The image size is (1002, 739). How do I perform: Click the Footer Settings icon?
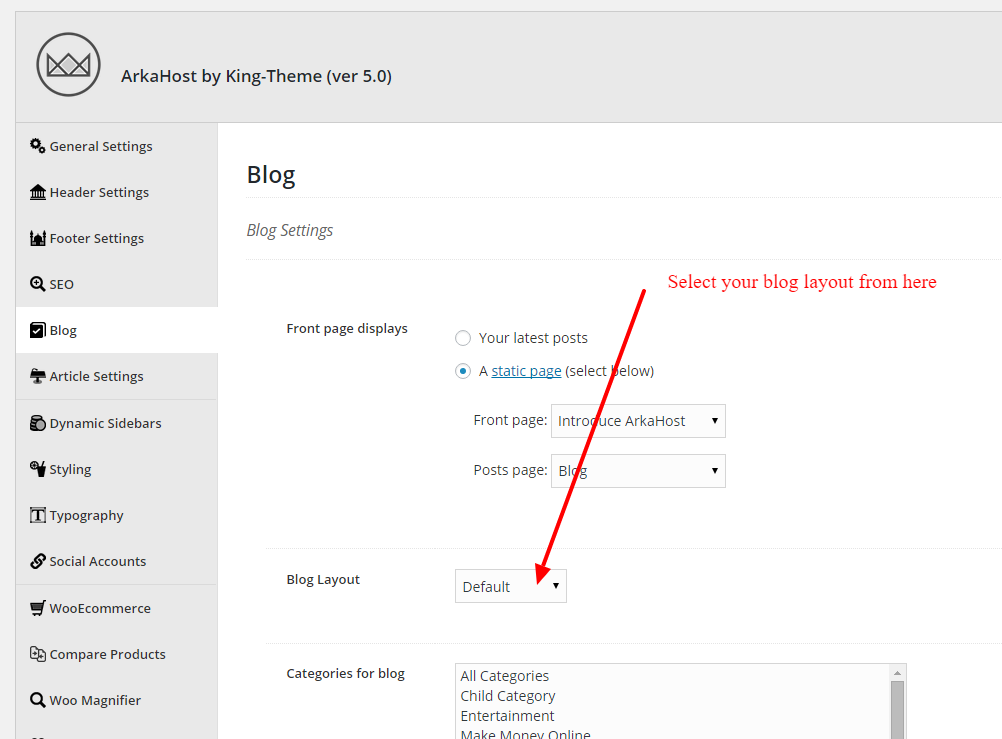click(x=38, y=238)
